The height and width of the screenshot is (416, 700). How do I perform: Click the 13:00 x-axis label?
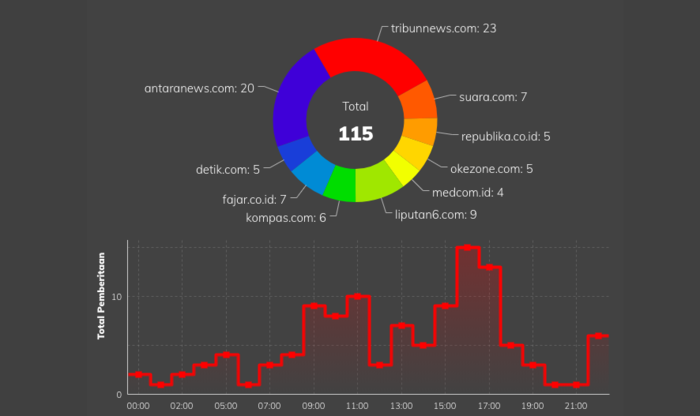click(x=401, y=406)
